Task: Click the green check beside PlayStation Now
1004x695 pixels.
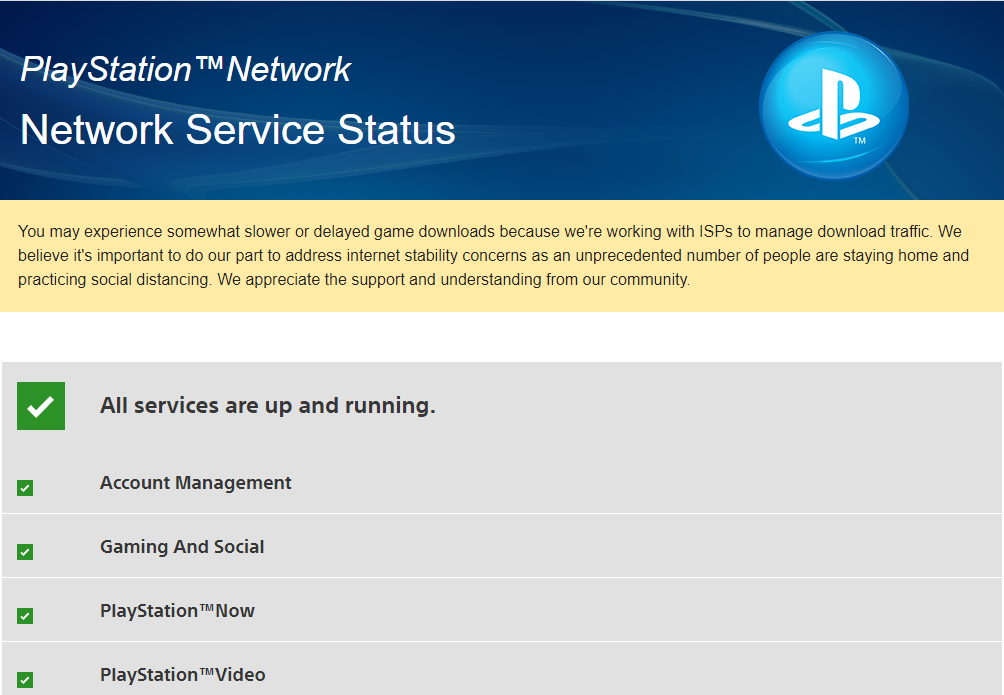Action: 25,616
